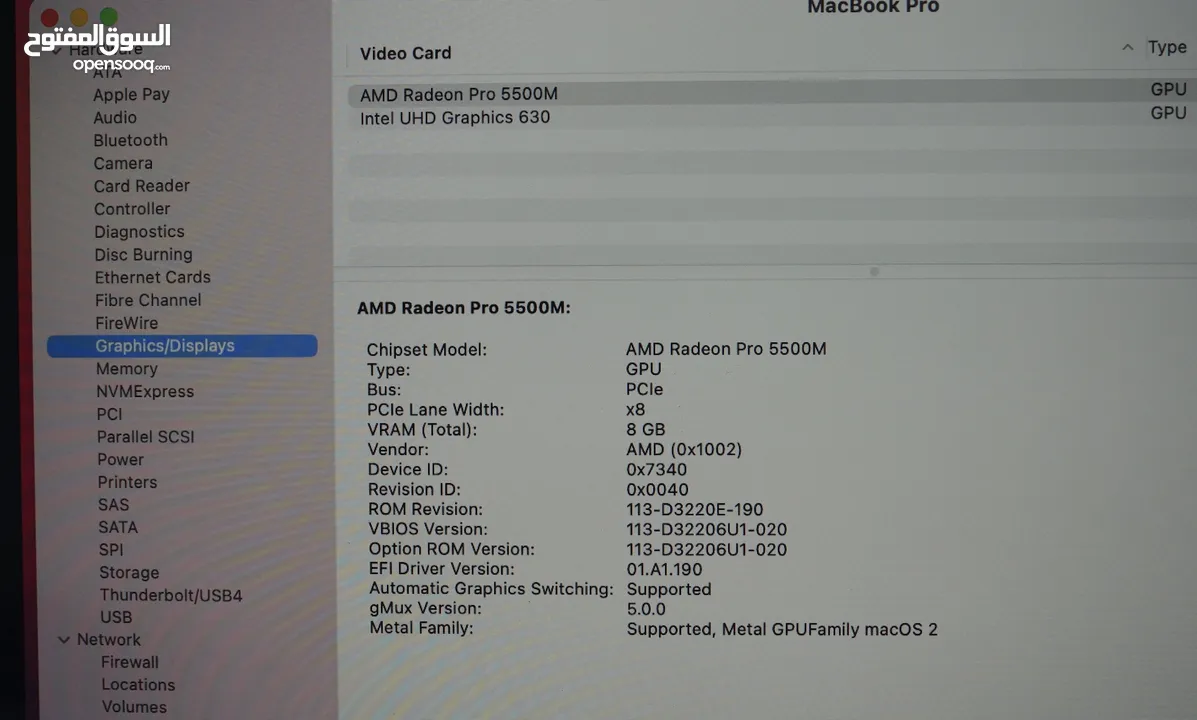Click the yellow minimize traffic light
Viewport: 1197px width, 720px height.
coord(77,16)
